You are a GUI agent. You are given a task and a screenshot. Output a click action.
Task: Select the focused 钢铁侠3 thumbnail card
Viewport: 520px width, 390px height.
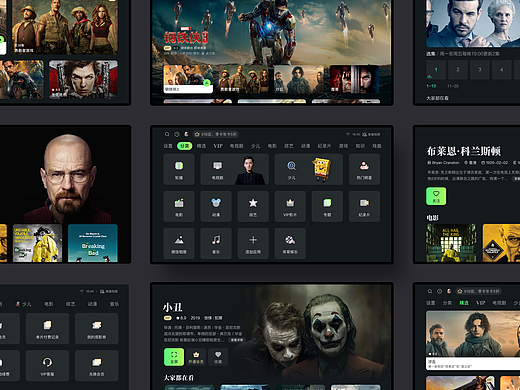tap(188, 79)
